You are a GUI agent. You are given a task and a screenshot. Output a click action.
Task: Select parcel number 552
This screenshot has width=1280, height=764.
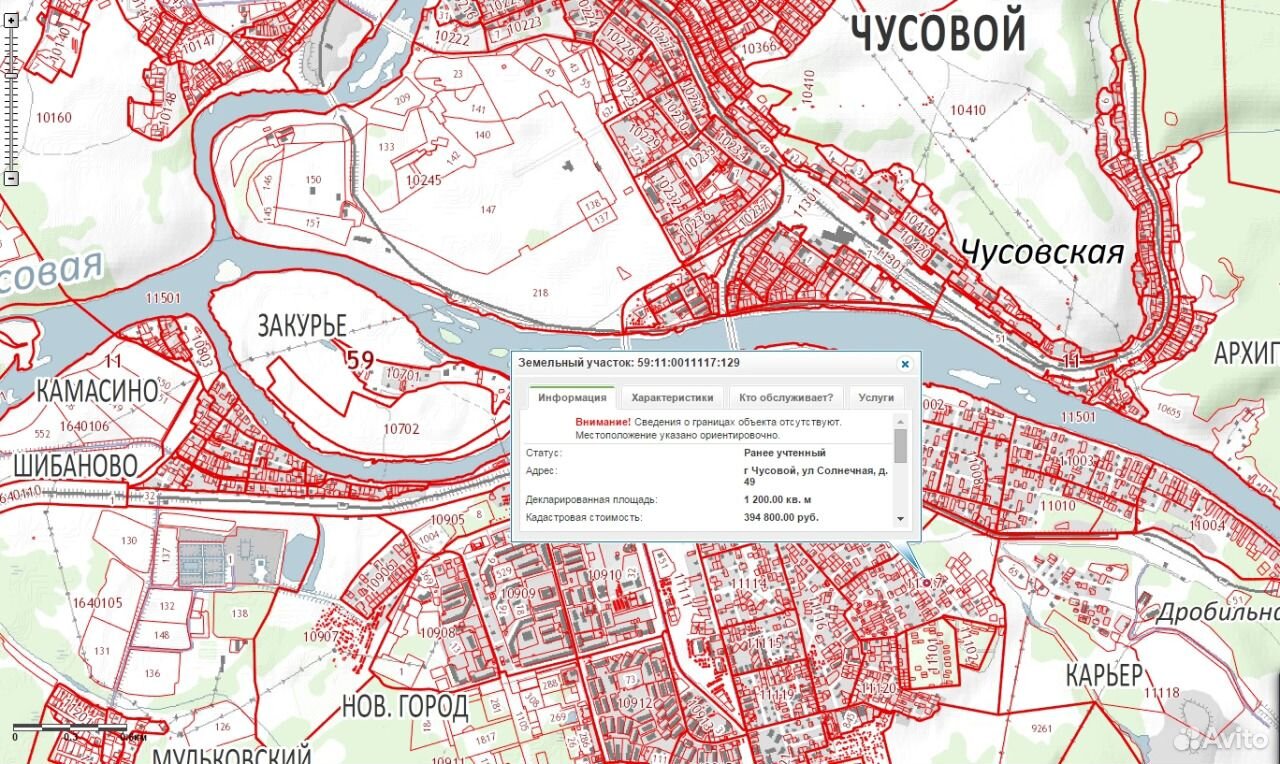42,434
